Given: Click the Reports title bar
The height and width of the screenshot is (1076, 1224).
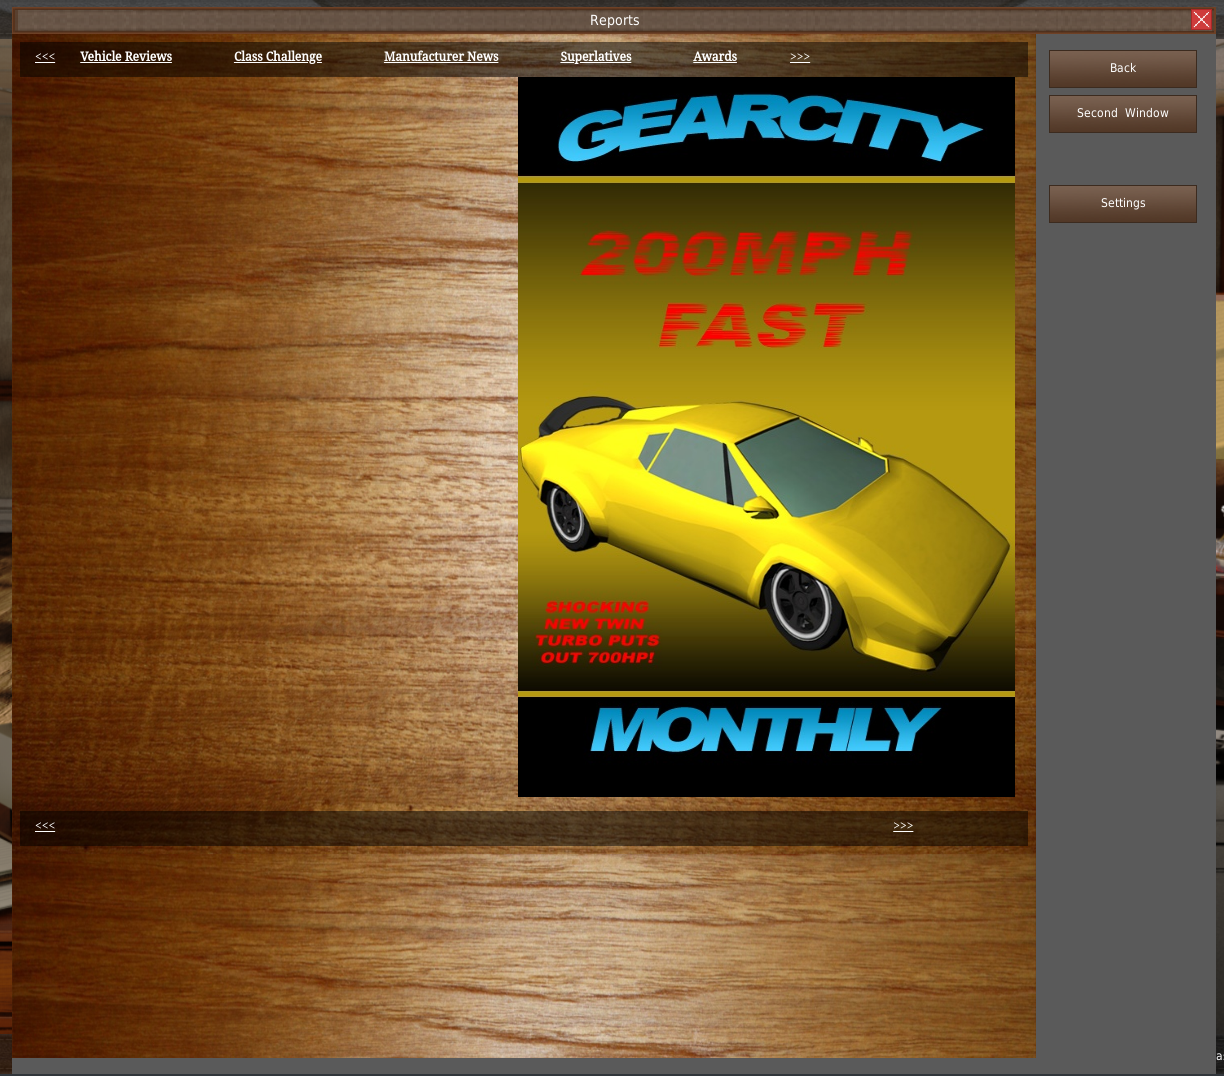Looking at the screenshot, I should pos(614,20).
